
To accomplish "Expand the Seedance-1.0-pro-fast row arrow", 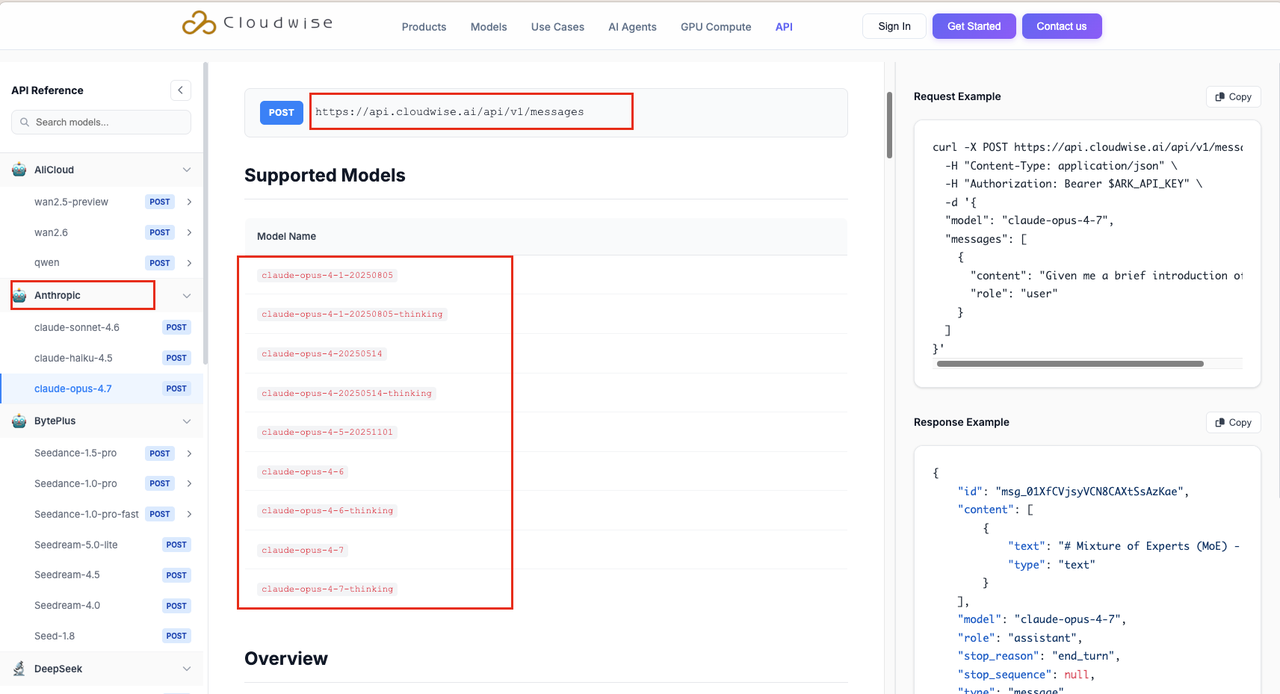I will (x=189, y=514).
